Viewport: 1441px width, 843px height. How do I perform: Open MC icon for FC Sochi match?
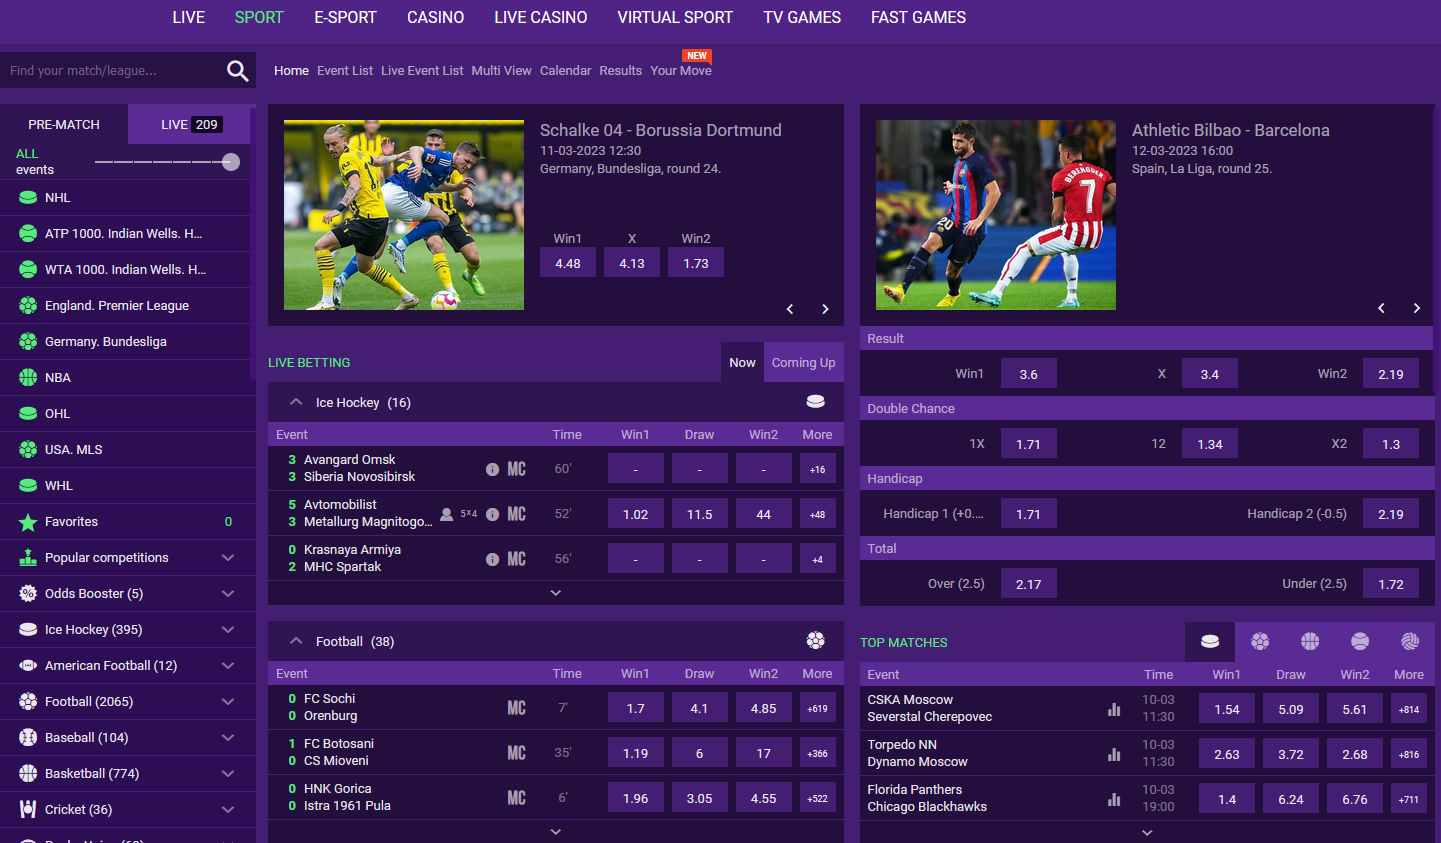[x=516, y=708]
